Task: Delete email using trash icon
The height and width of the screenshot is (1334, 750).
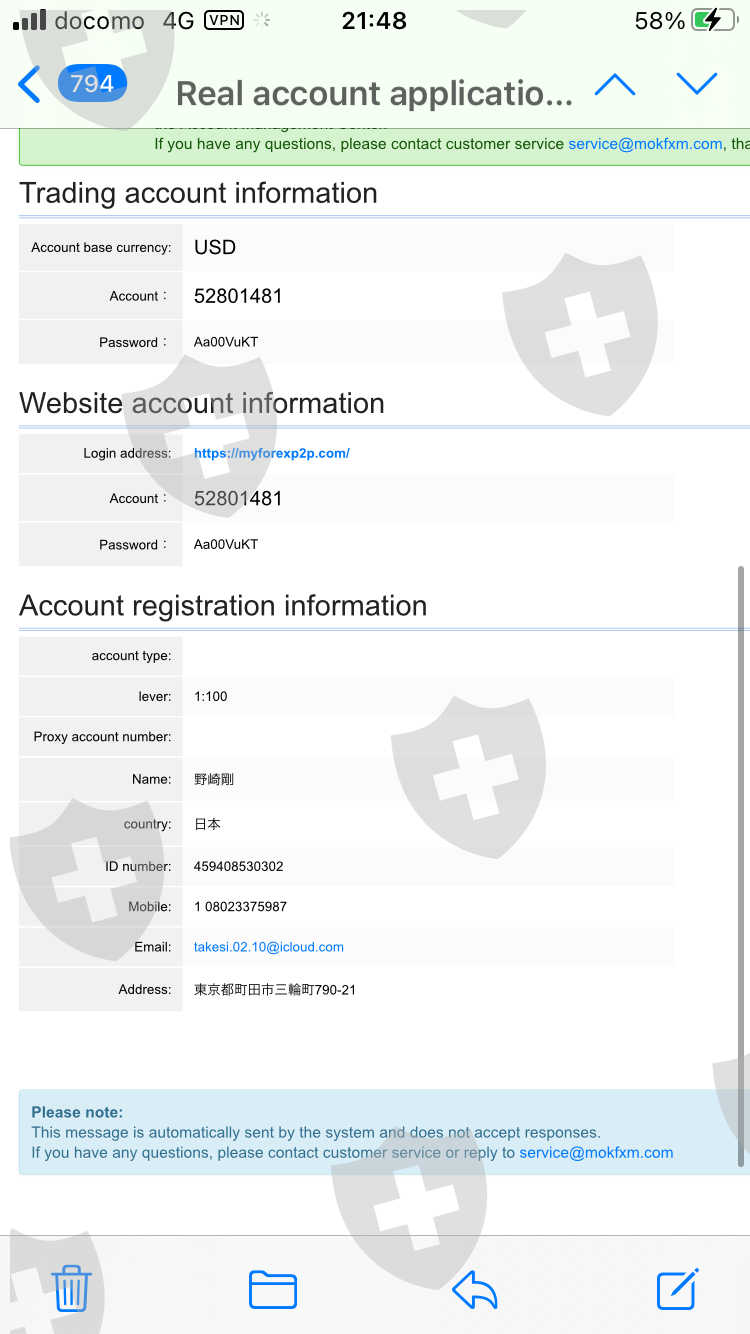Action: 71,1288
